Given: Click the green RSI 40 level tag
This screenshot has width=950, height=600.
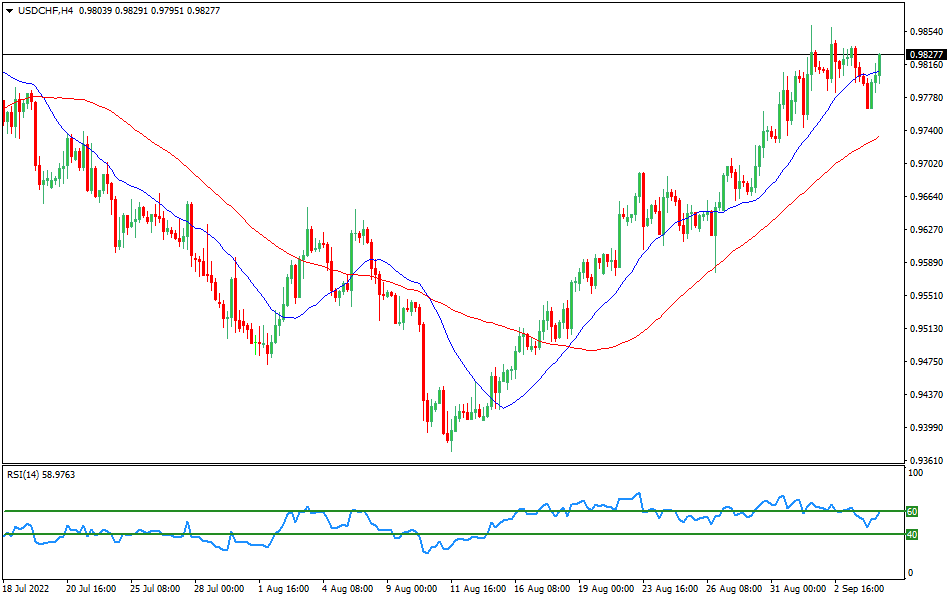Looking at the screenshot, I should click(x=911, y=534).
